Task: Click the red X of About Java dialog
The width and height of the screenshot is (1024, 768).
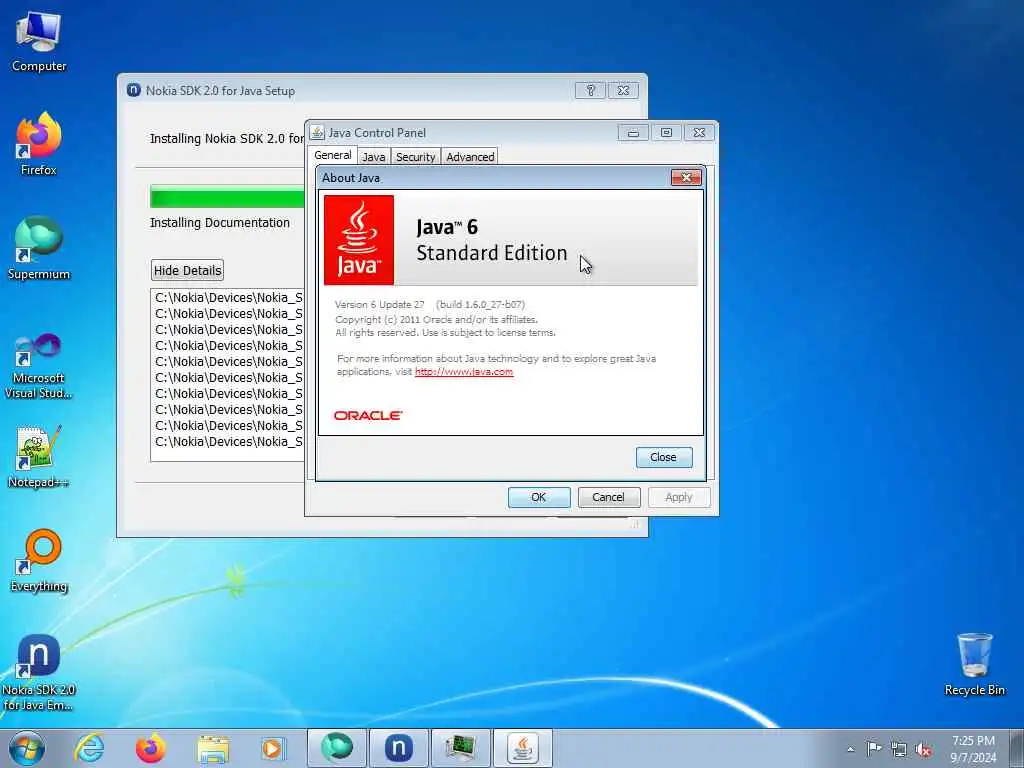Action: 686,177
